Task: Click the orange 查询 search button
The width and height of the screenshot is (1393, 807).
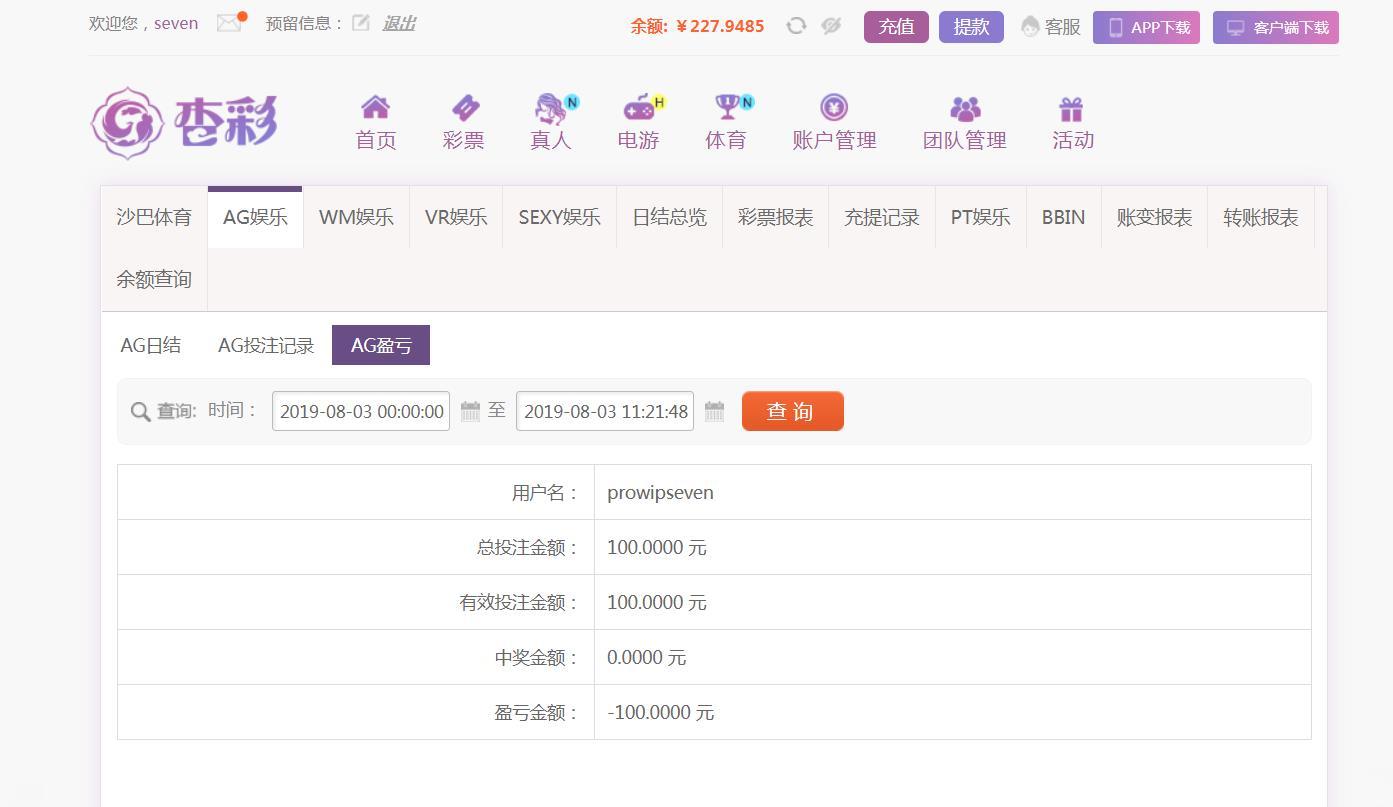Action: 793,411
